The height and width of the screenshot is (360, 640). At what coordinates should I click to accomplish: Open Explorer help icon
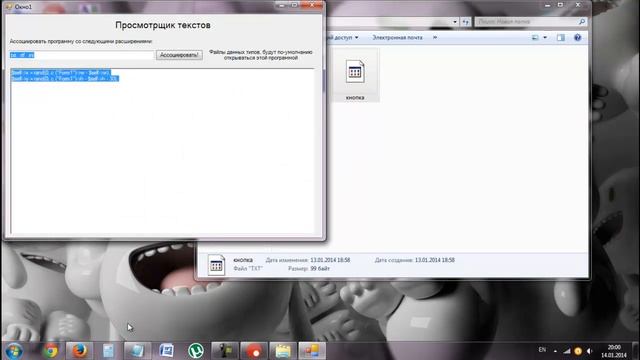coord(578,38)
